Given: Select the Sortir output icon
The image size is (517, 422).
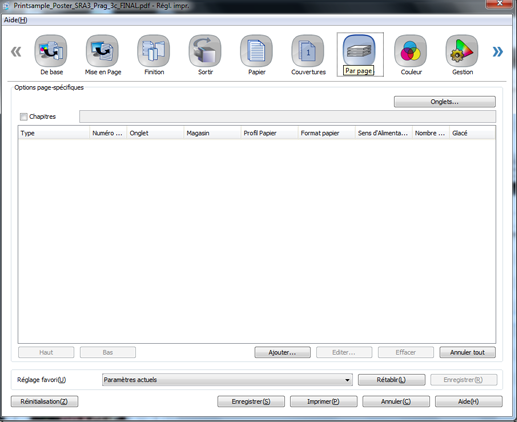Looking at the screenshot, I should pos(205,51).
